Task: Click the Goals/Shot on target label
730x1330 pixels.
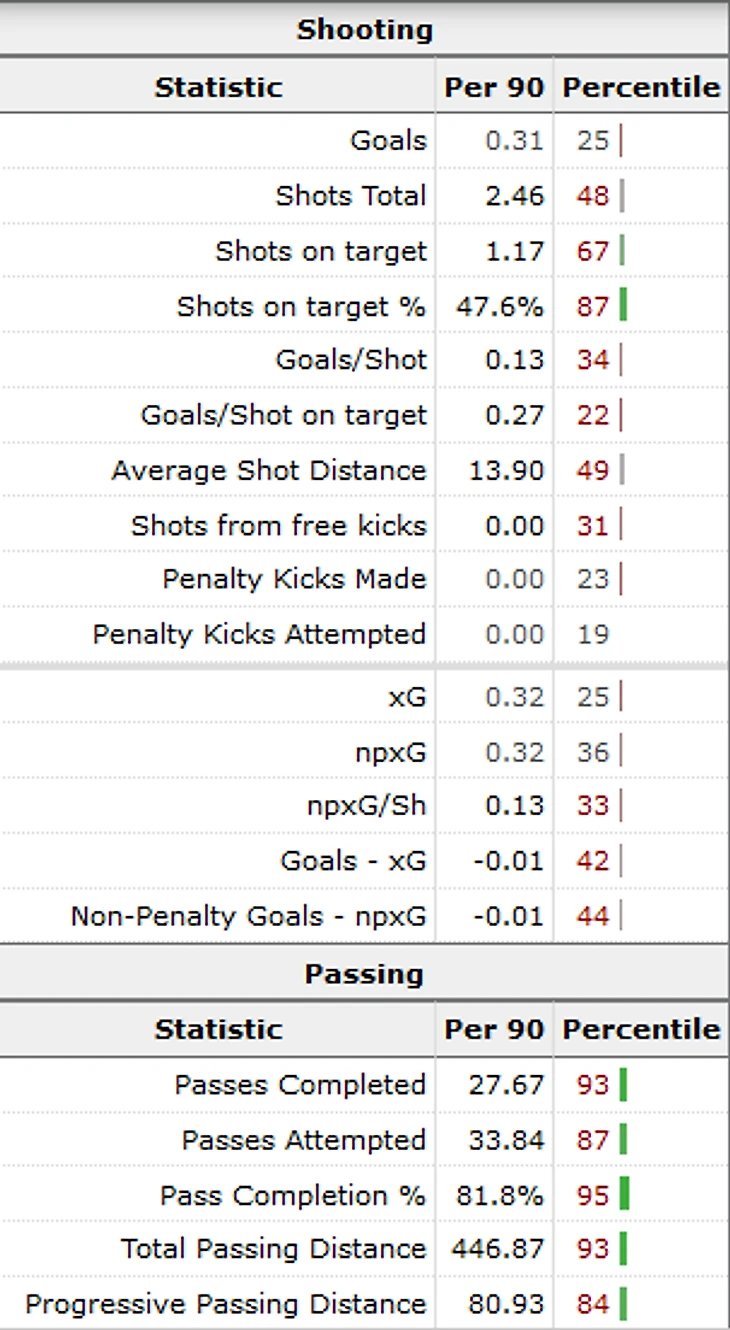Action: coord(283,415)
